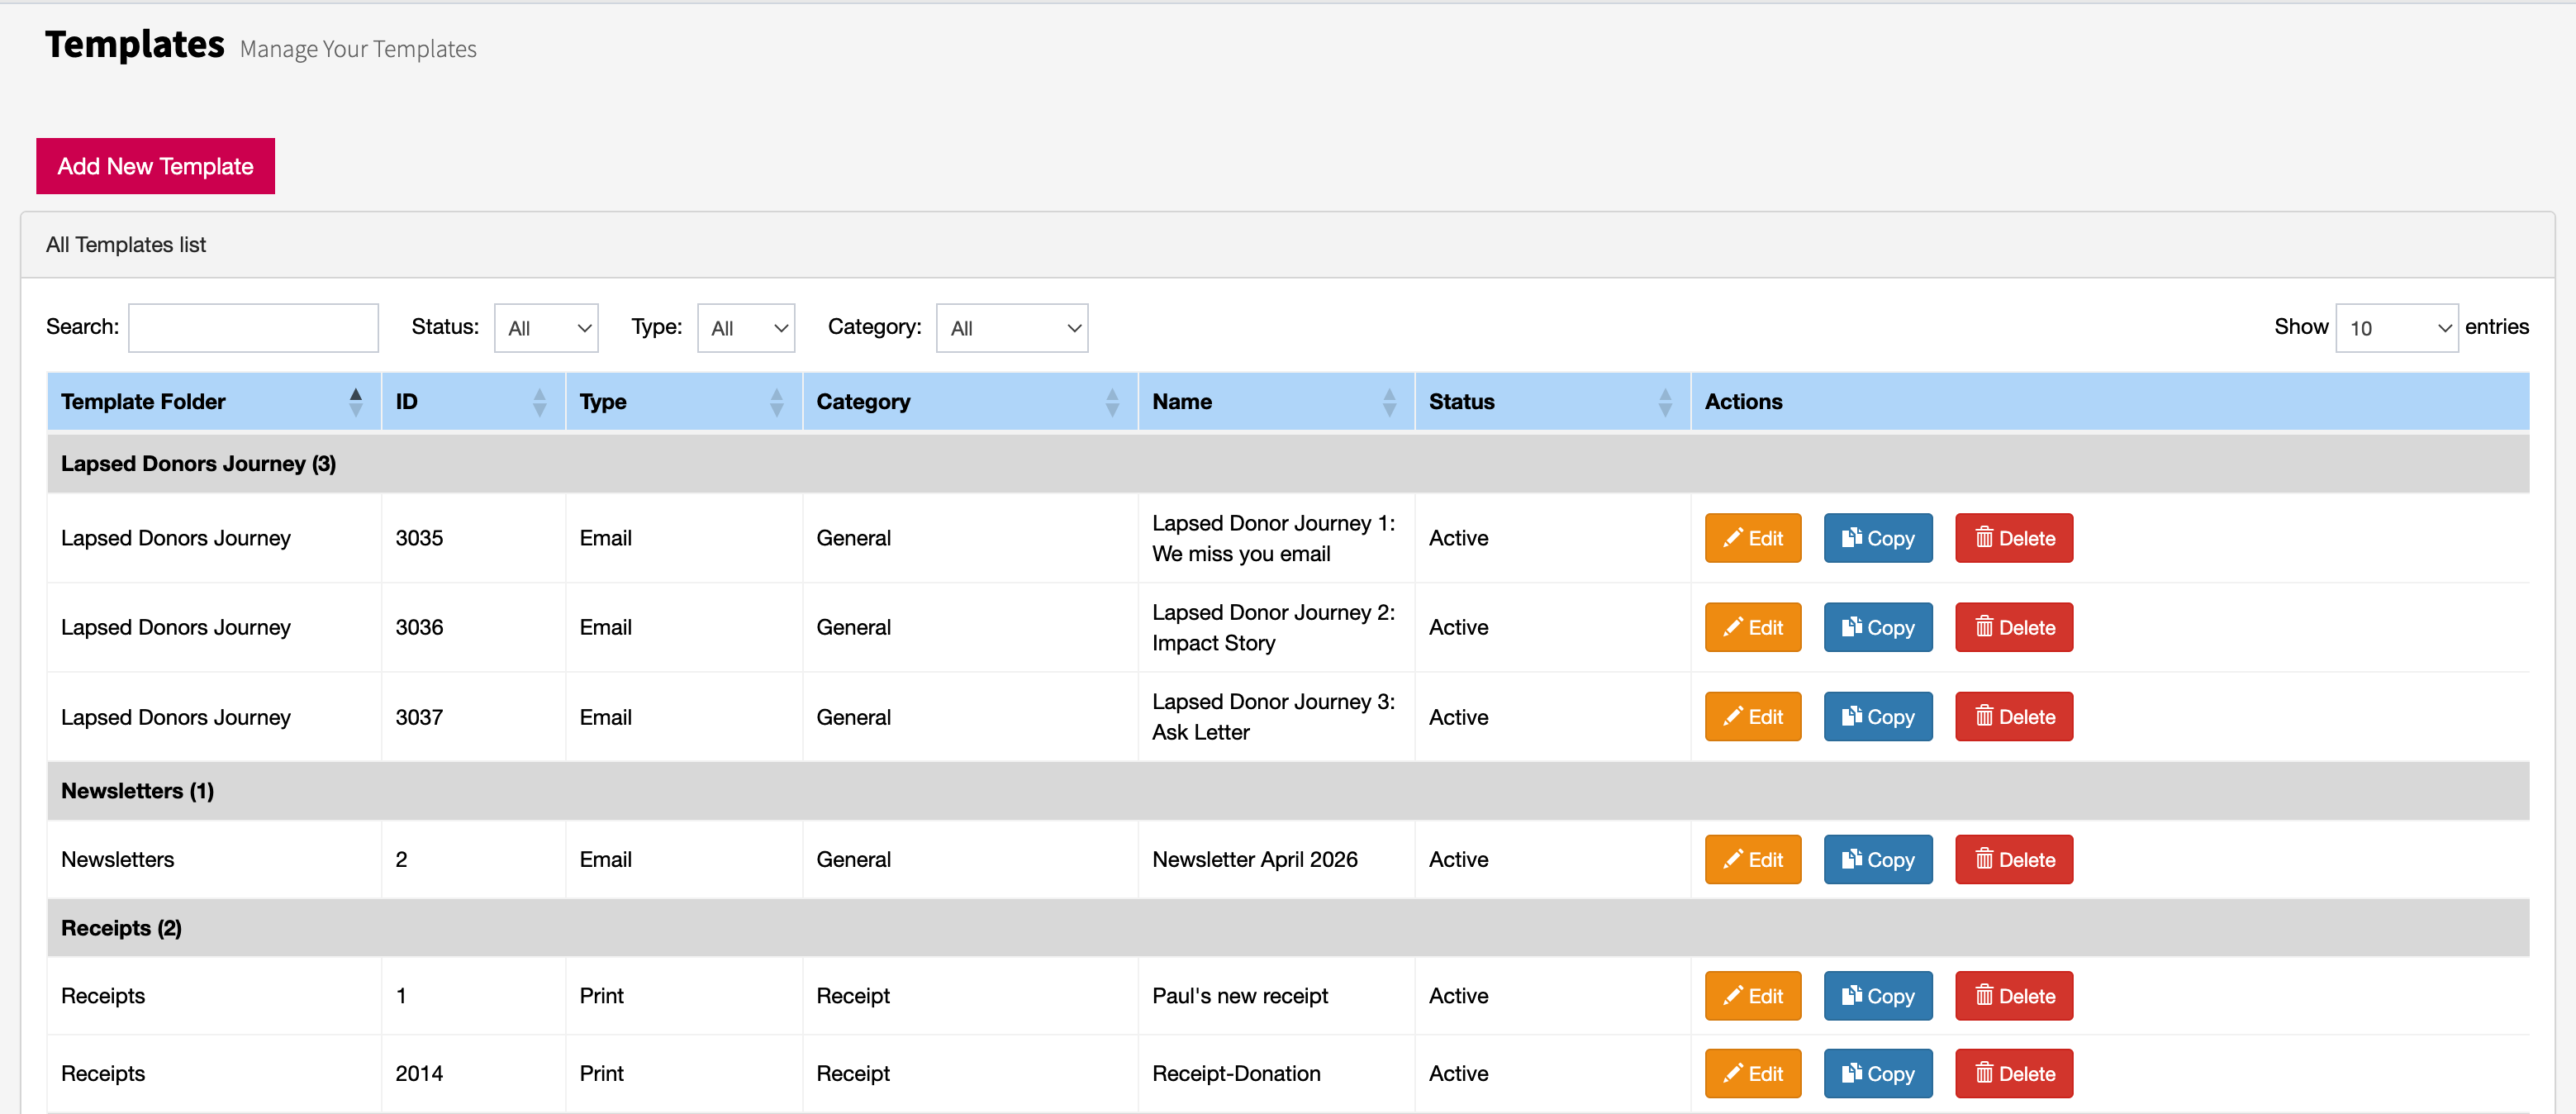Open the Category filter dropdown

1012,328
